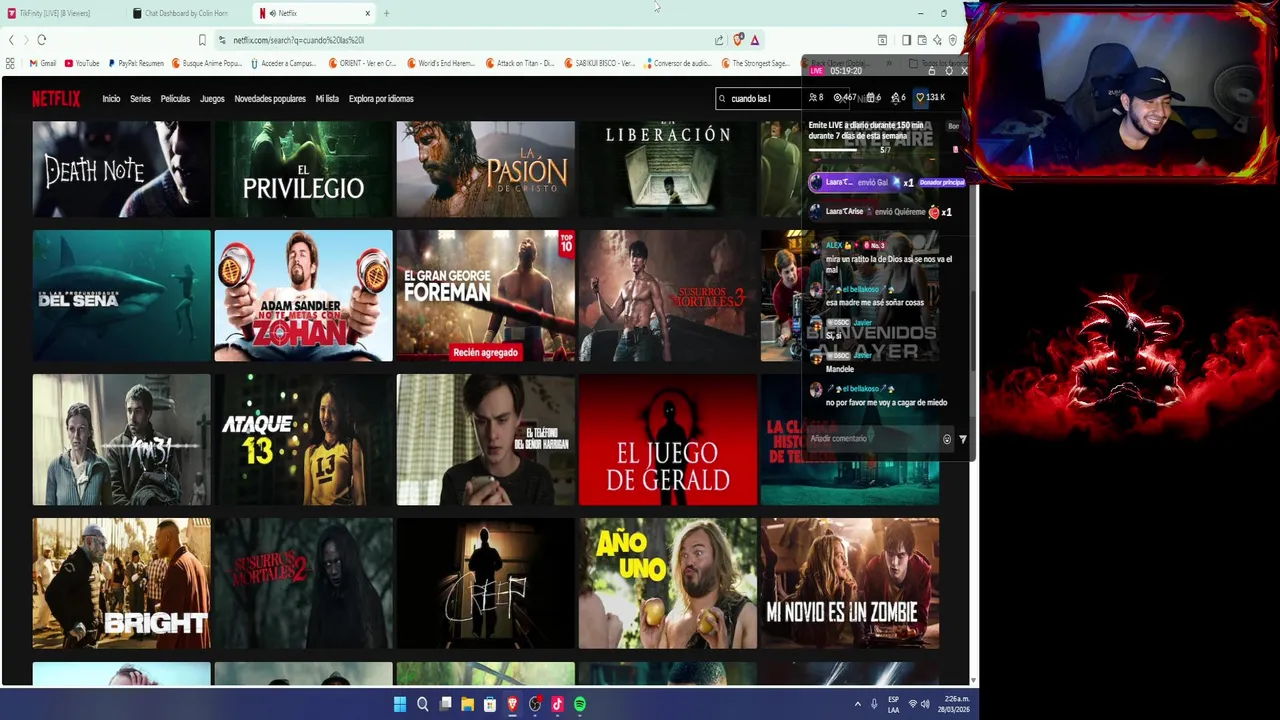Open OBS Studio from the taskbar
Viewport: 1280px width, 720px height.
click(535, 704)
